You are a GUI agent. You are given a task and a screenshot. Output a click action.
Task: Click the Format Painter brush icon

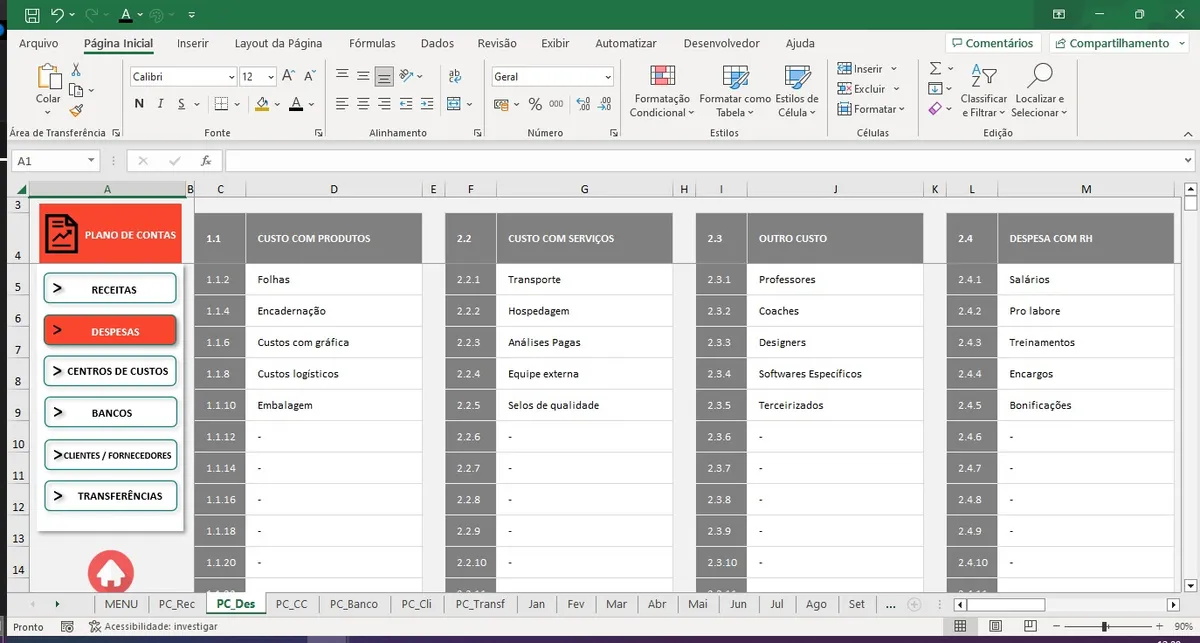pyautogui.click(x=76, y=111)
